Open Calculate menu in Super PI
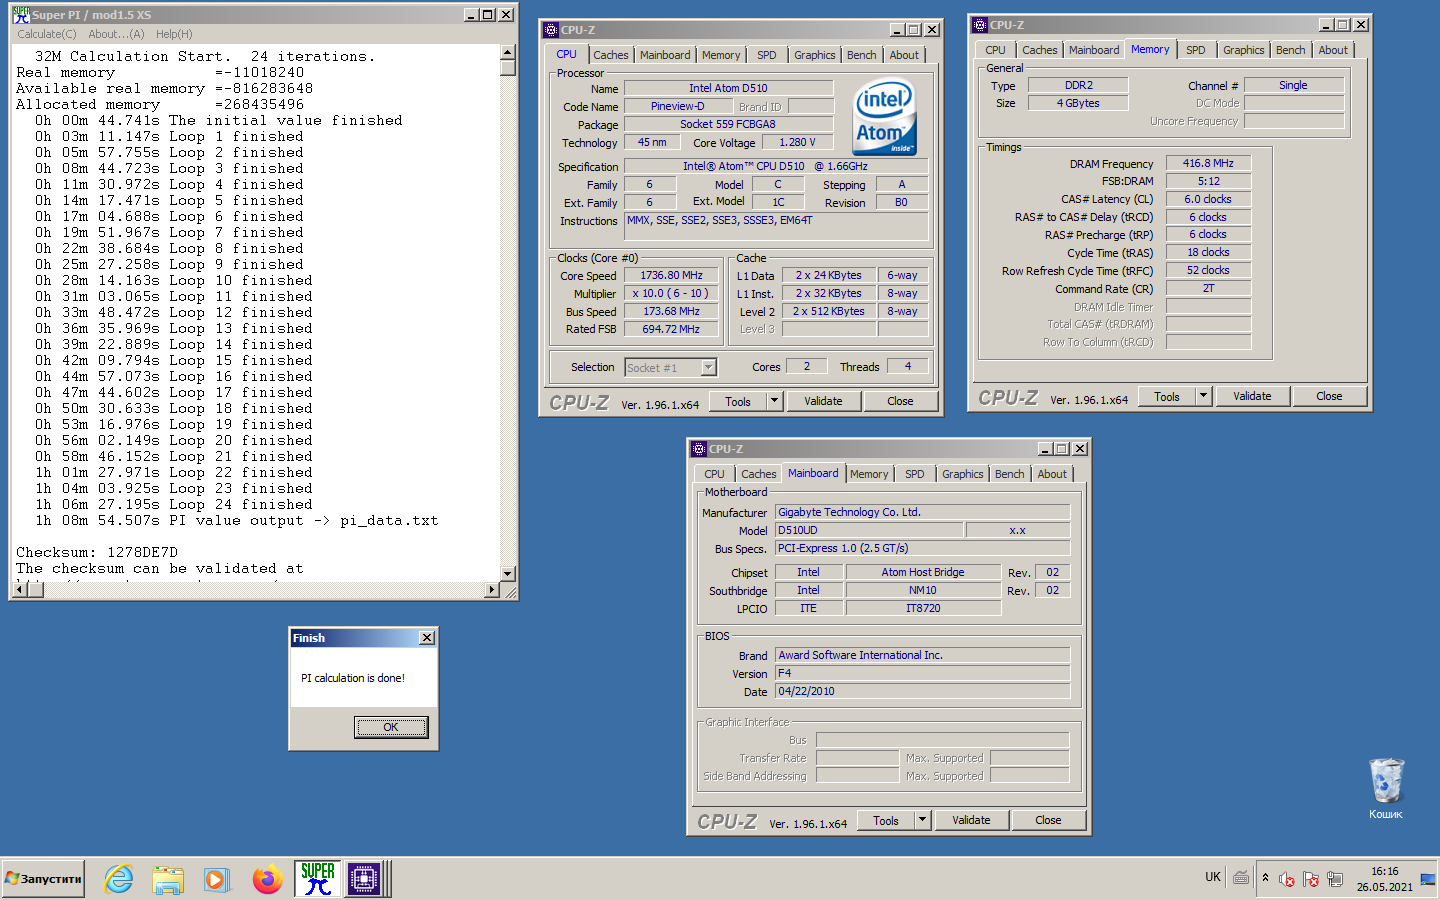 [x=46, y=34]
